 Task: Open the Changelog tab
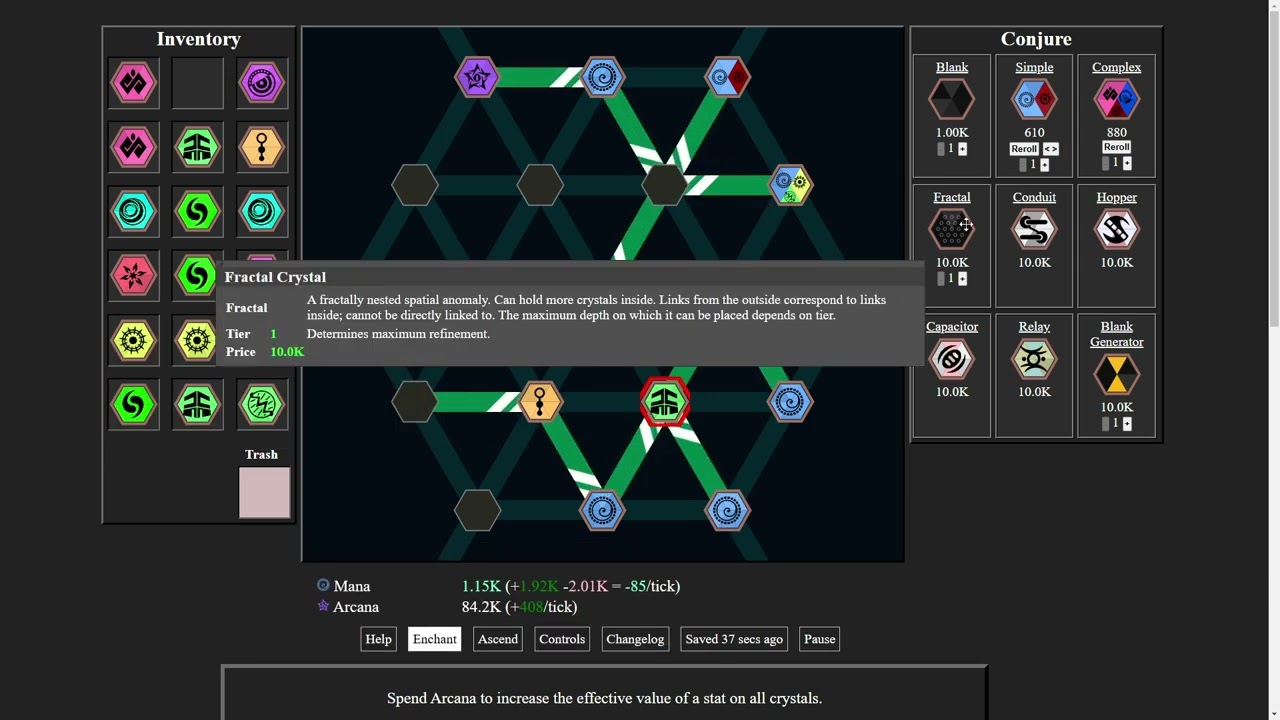635,639
